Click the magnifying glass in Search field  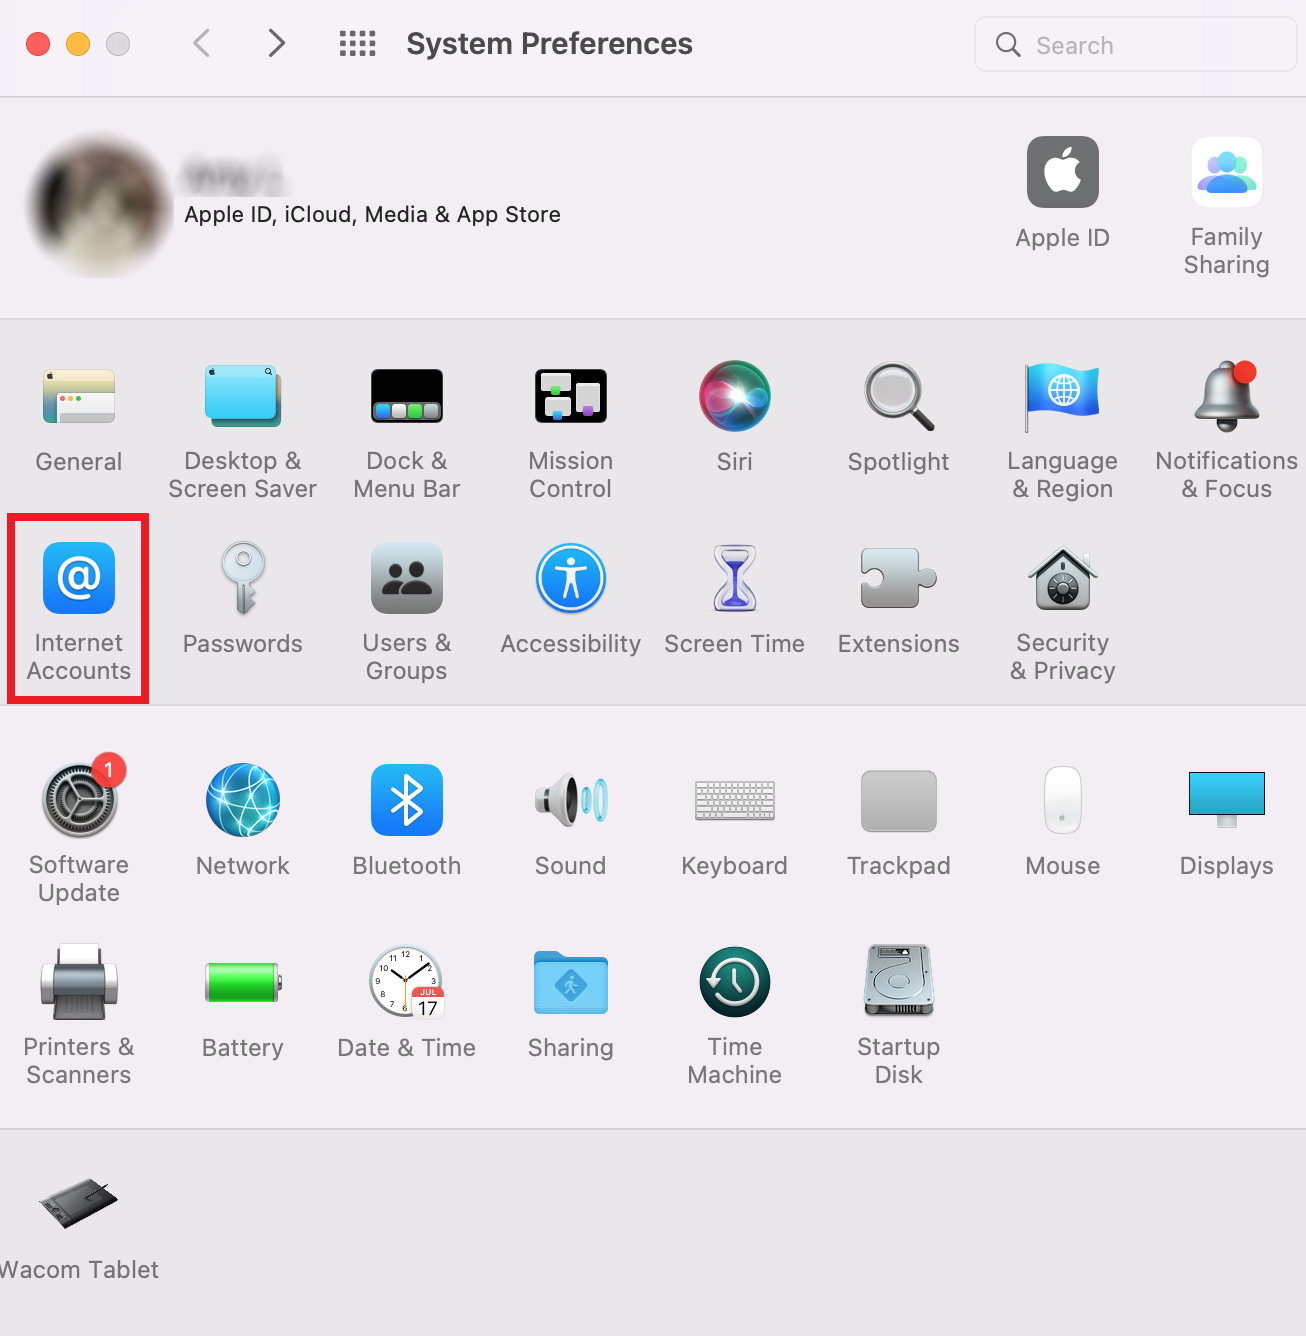[x=1008, y=45]
